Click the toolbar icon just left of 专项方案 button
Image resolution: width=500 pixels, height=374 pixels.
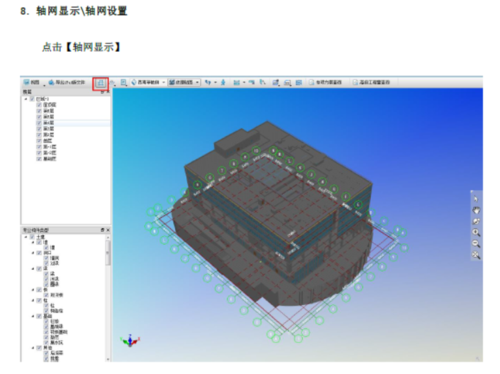[x=299, y=82]
